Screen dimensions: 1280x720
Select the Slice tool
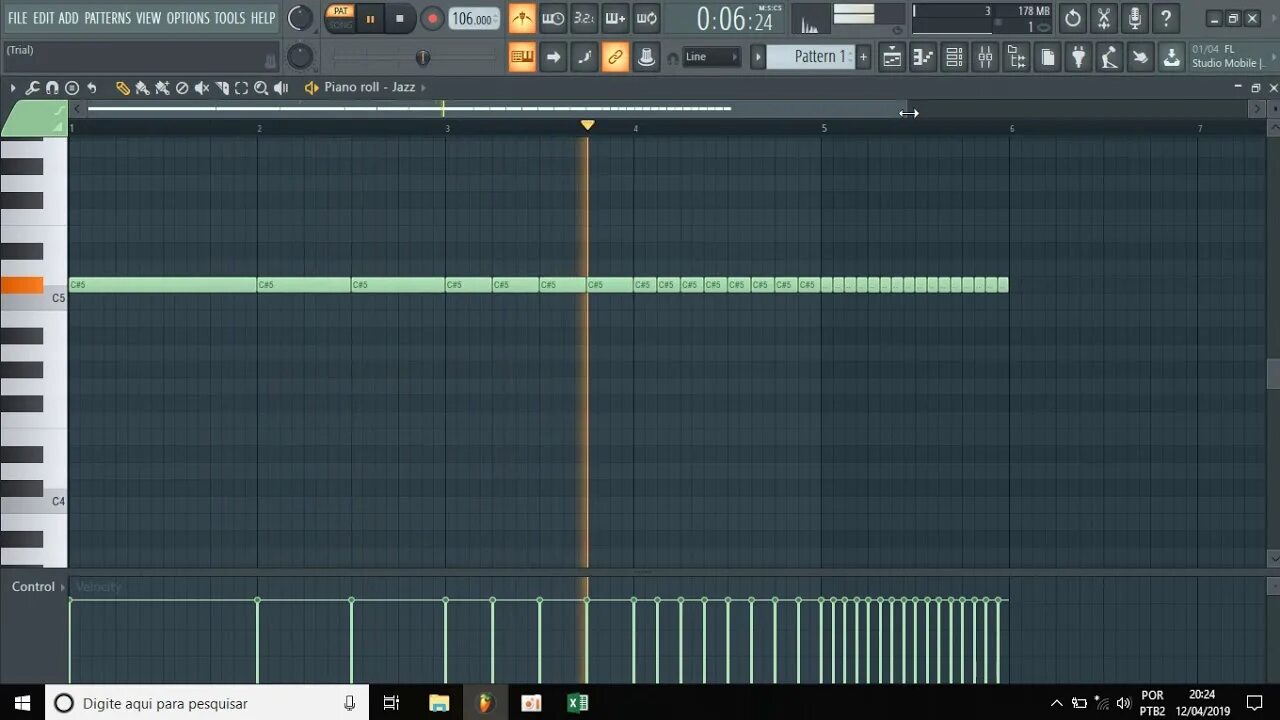222,88
